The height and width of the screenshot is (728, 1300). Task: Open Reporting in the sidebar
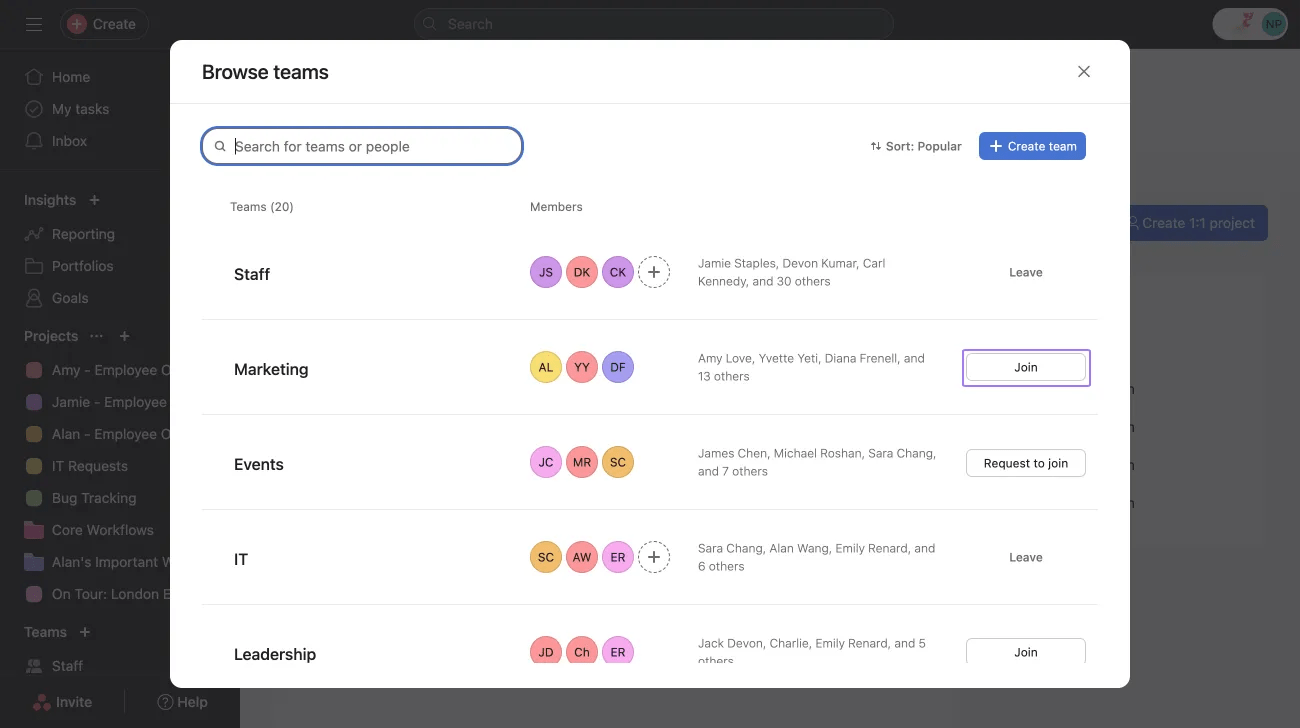[83, 234]
